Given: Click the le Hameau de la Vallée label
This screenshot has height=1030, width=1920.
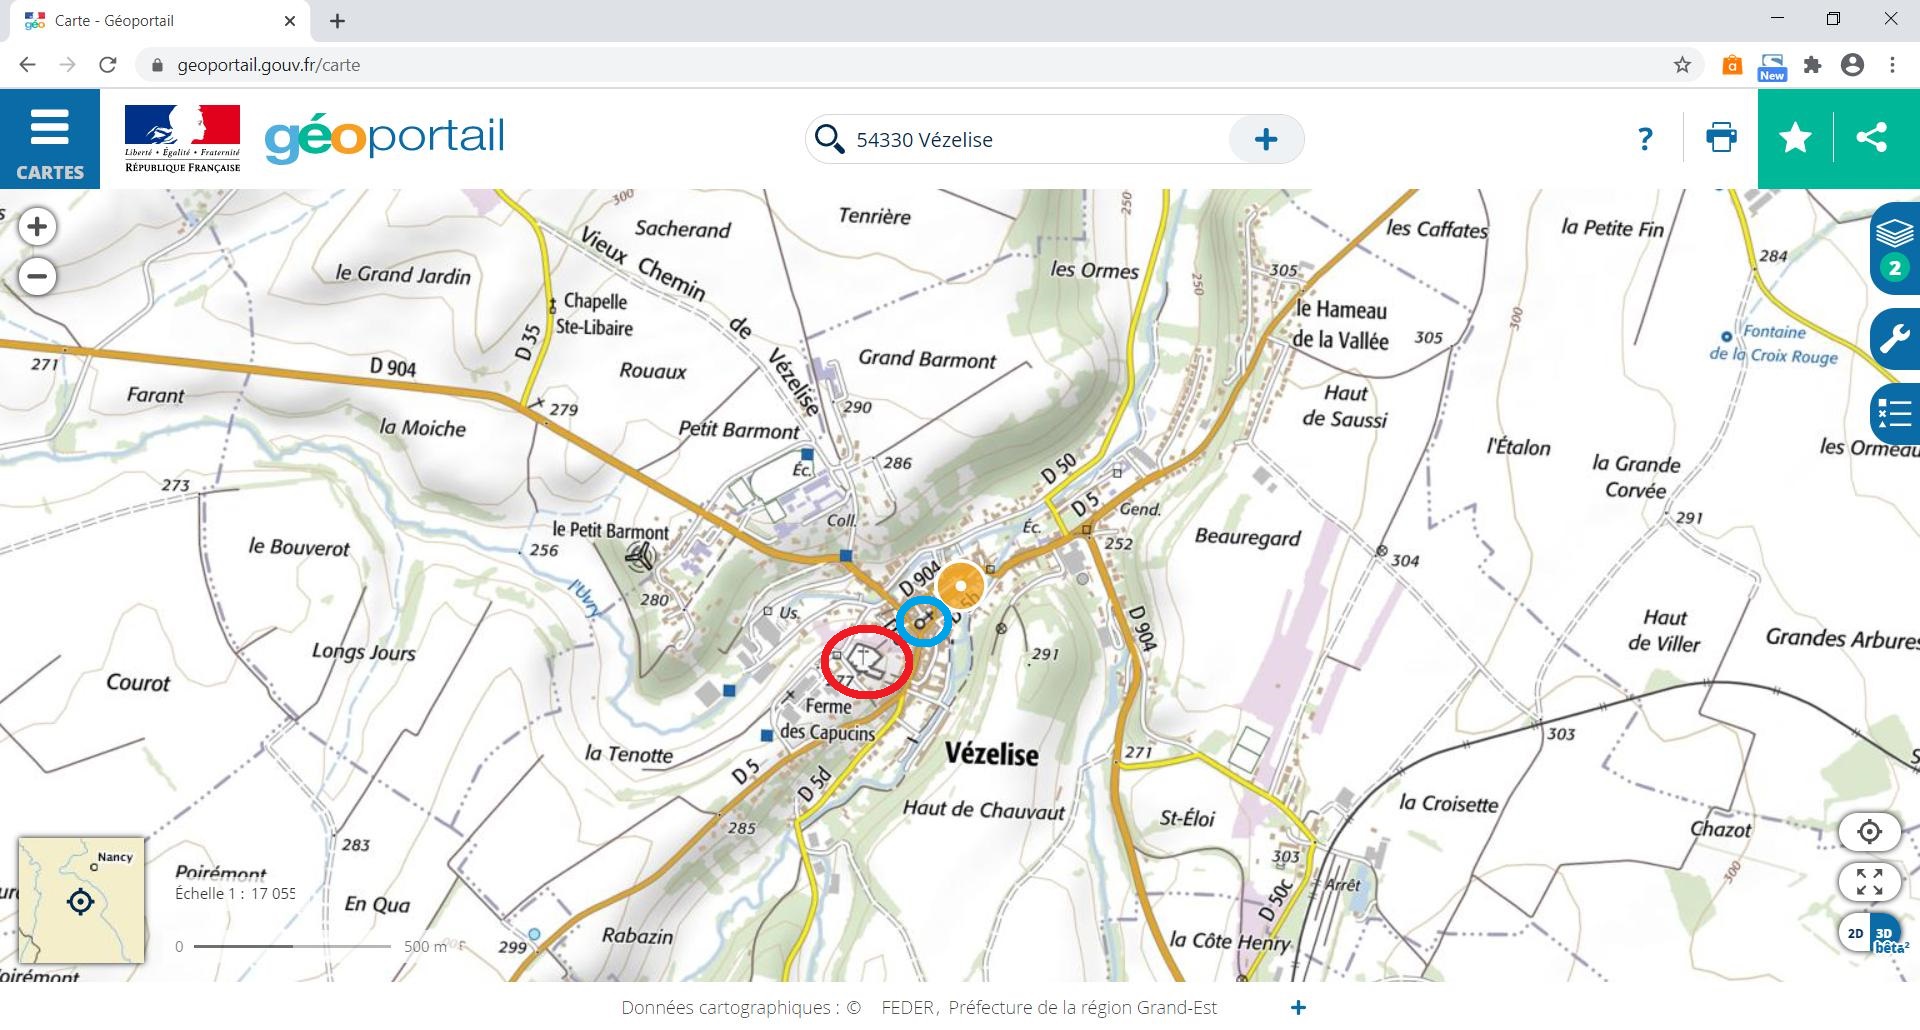Looking at the screenshot, I should point(1341,324).
